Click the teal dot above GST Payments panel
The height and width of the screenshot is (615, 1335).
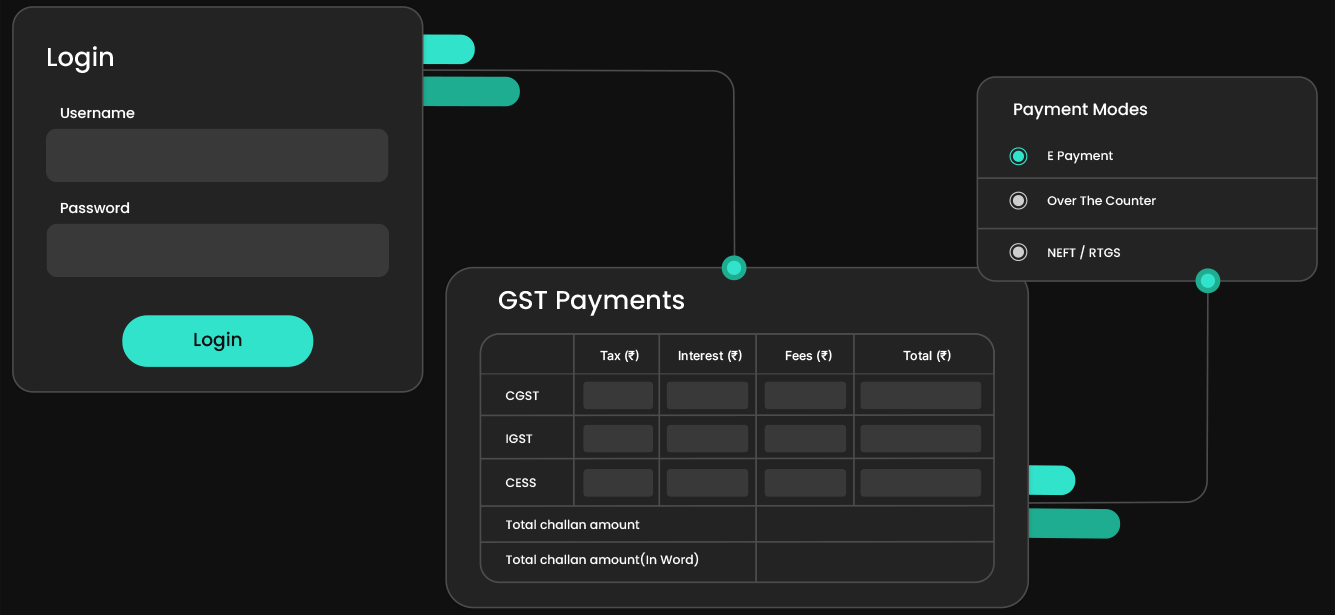pos(733,267)
